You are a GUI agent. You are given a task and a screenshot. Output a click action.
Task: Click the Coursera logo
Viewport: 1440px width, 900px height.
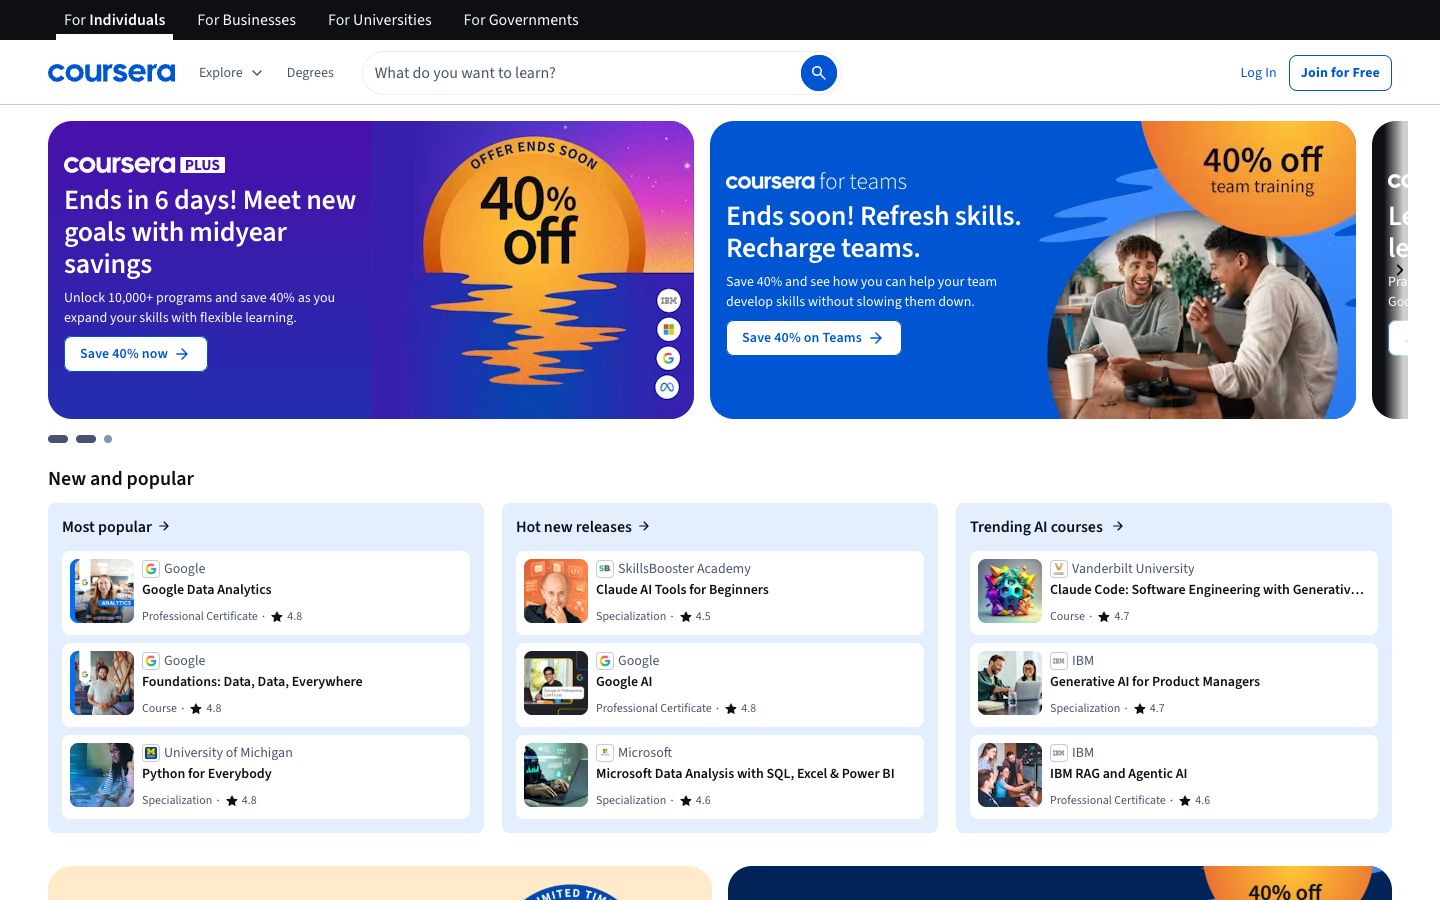pos(111,73)
